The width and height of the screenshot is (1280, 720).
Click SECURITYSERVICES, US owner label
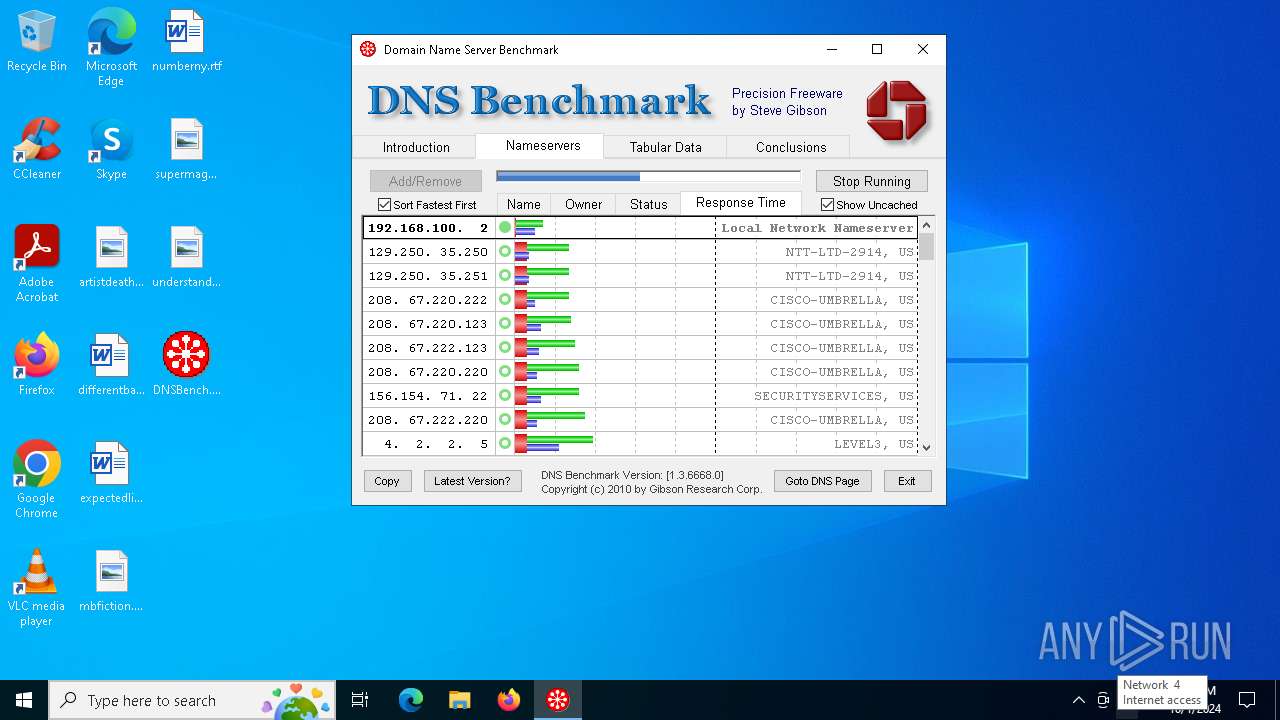click(834, 396)
